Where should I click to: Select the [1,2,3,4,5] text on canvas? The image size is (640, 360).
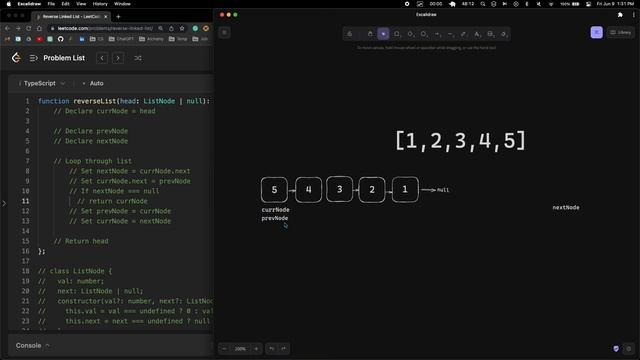460,141
